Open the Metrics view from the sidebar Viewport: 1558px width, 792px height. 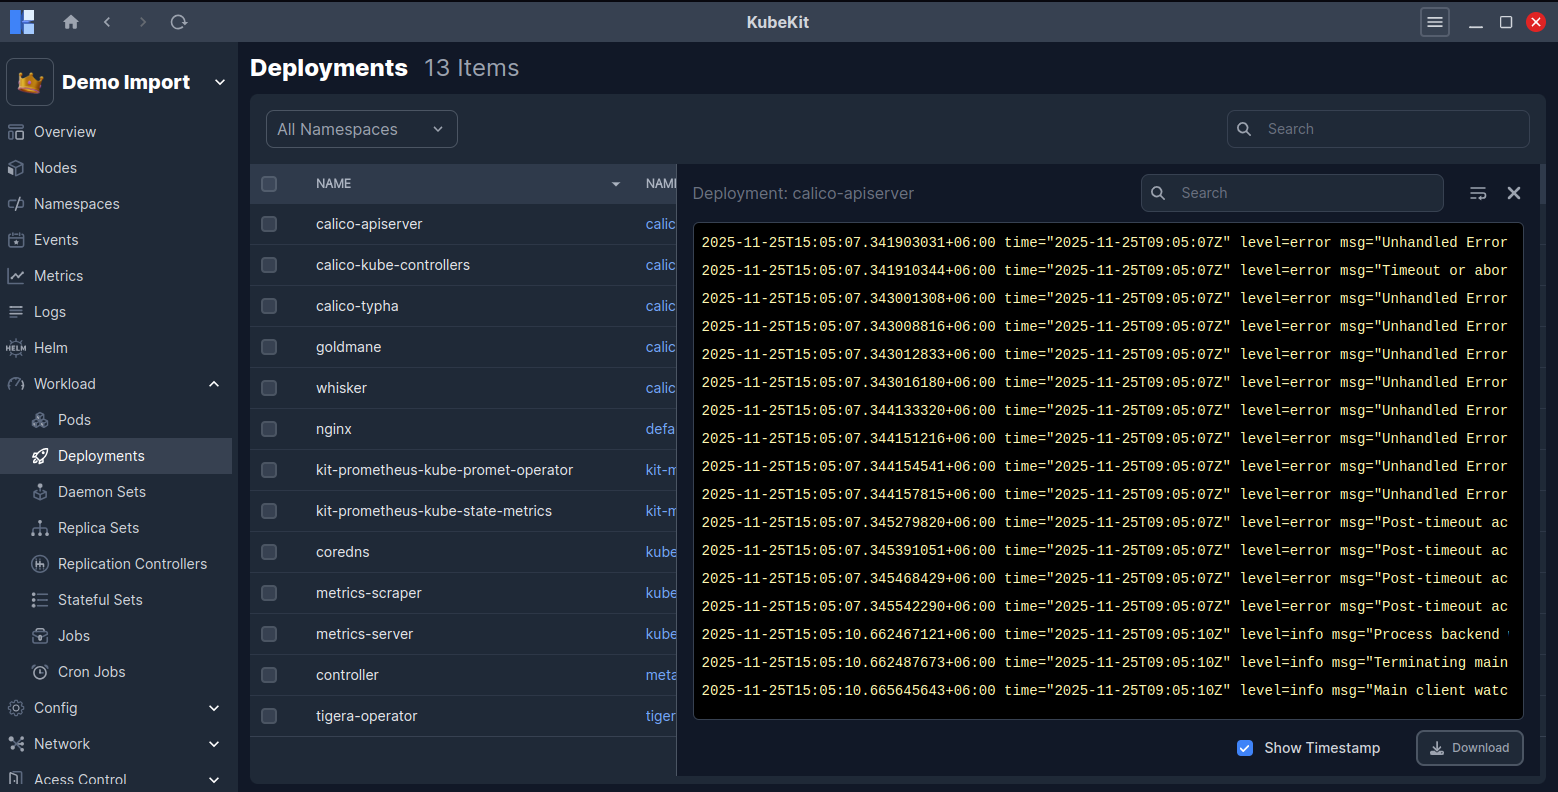pyautogui.click(x=56, y=275)
